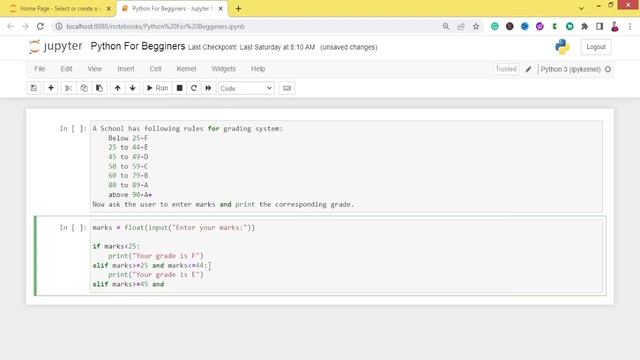Viewport: 640px width, 360px height.
Task: Reload the page
Action: coord(40,27)
